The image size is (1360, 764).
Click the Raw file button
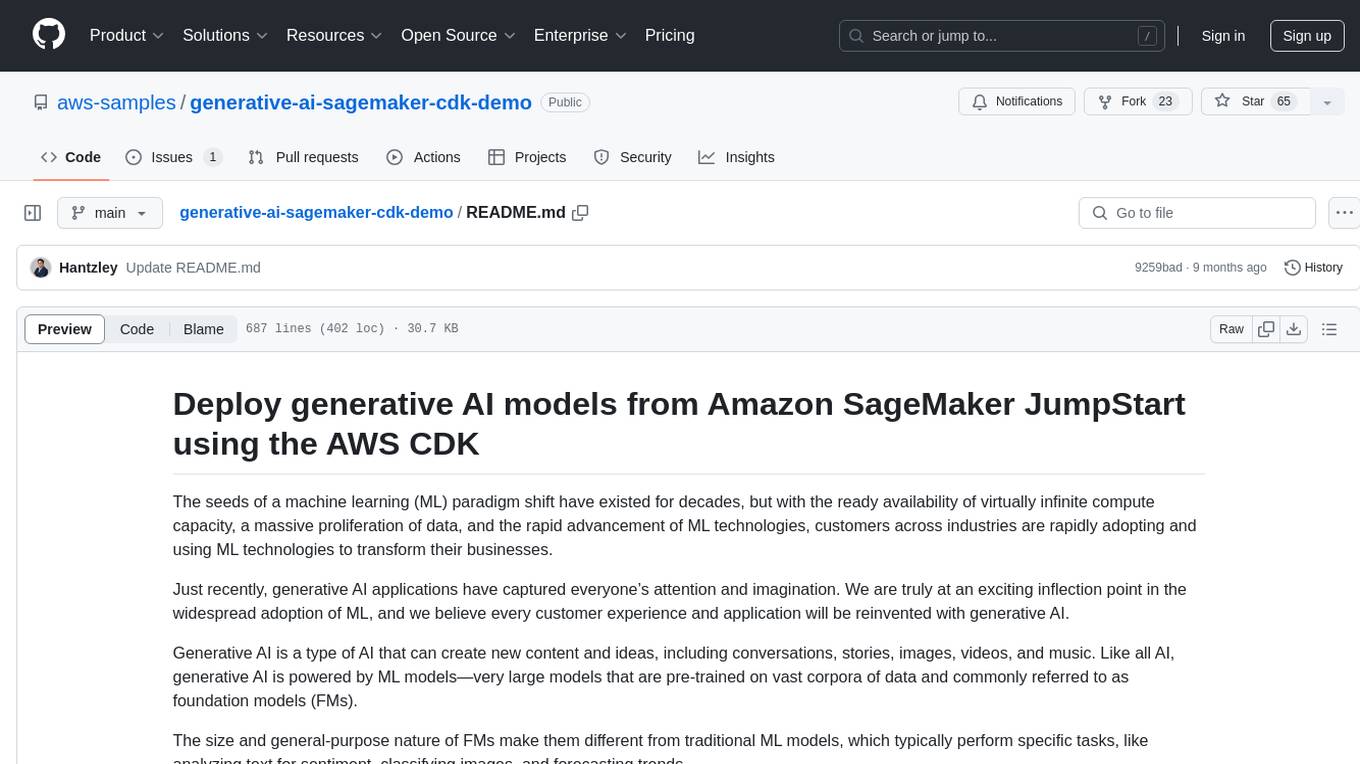(x=1231, y=329)
